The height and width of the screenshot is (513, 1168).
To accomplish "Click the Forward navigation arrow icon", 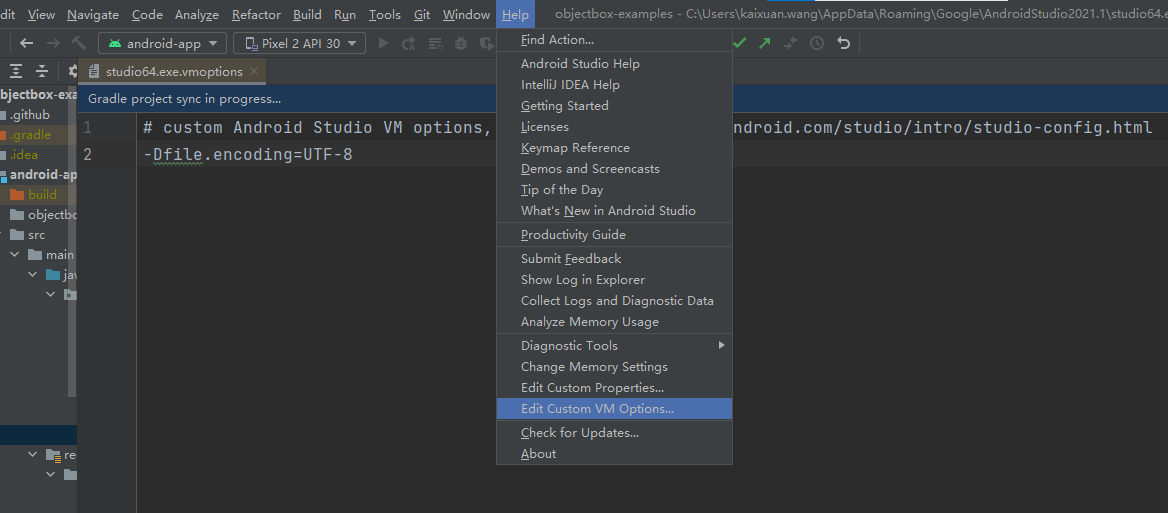I will coord(53,43).
